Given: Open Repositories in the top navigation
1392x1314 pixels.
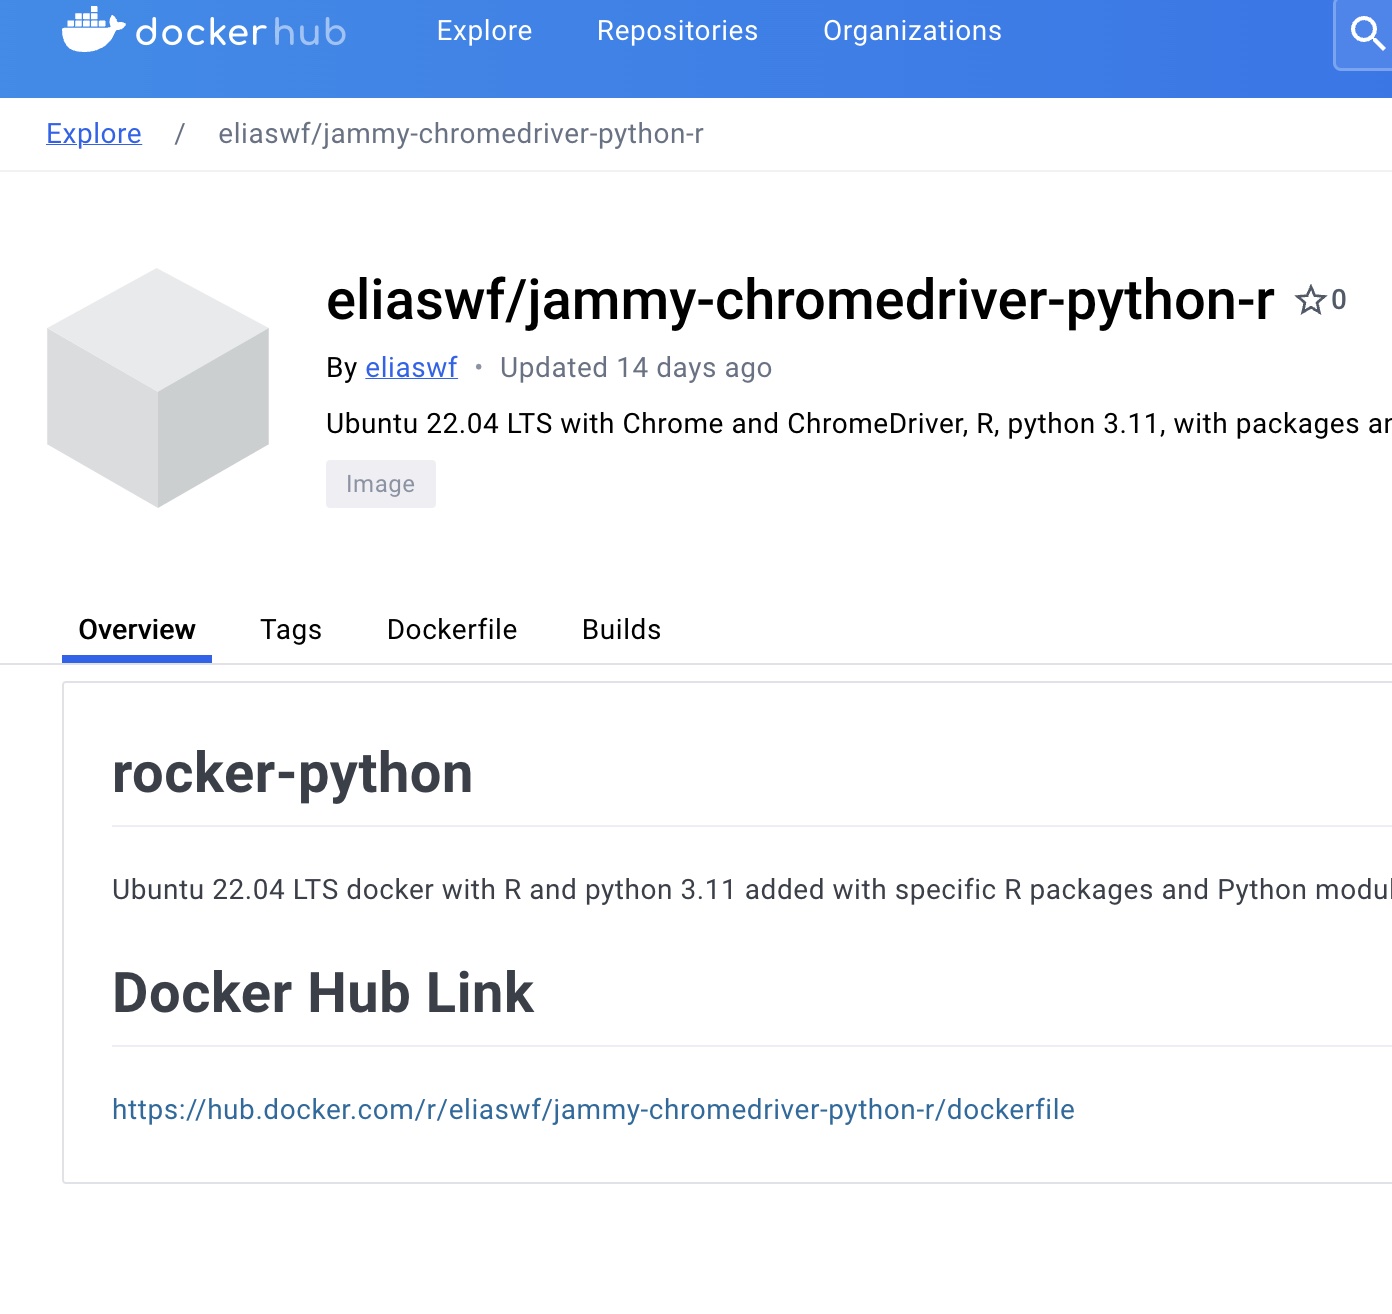Looking at the screenshot, I should [x=677, y=31].
